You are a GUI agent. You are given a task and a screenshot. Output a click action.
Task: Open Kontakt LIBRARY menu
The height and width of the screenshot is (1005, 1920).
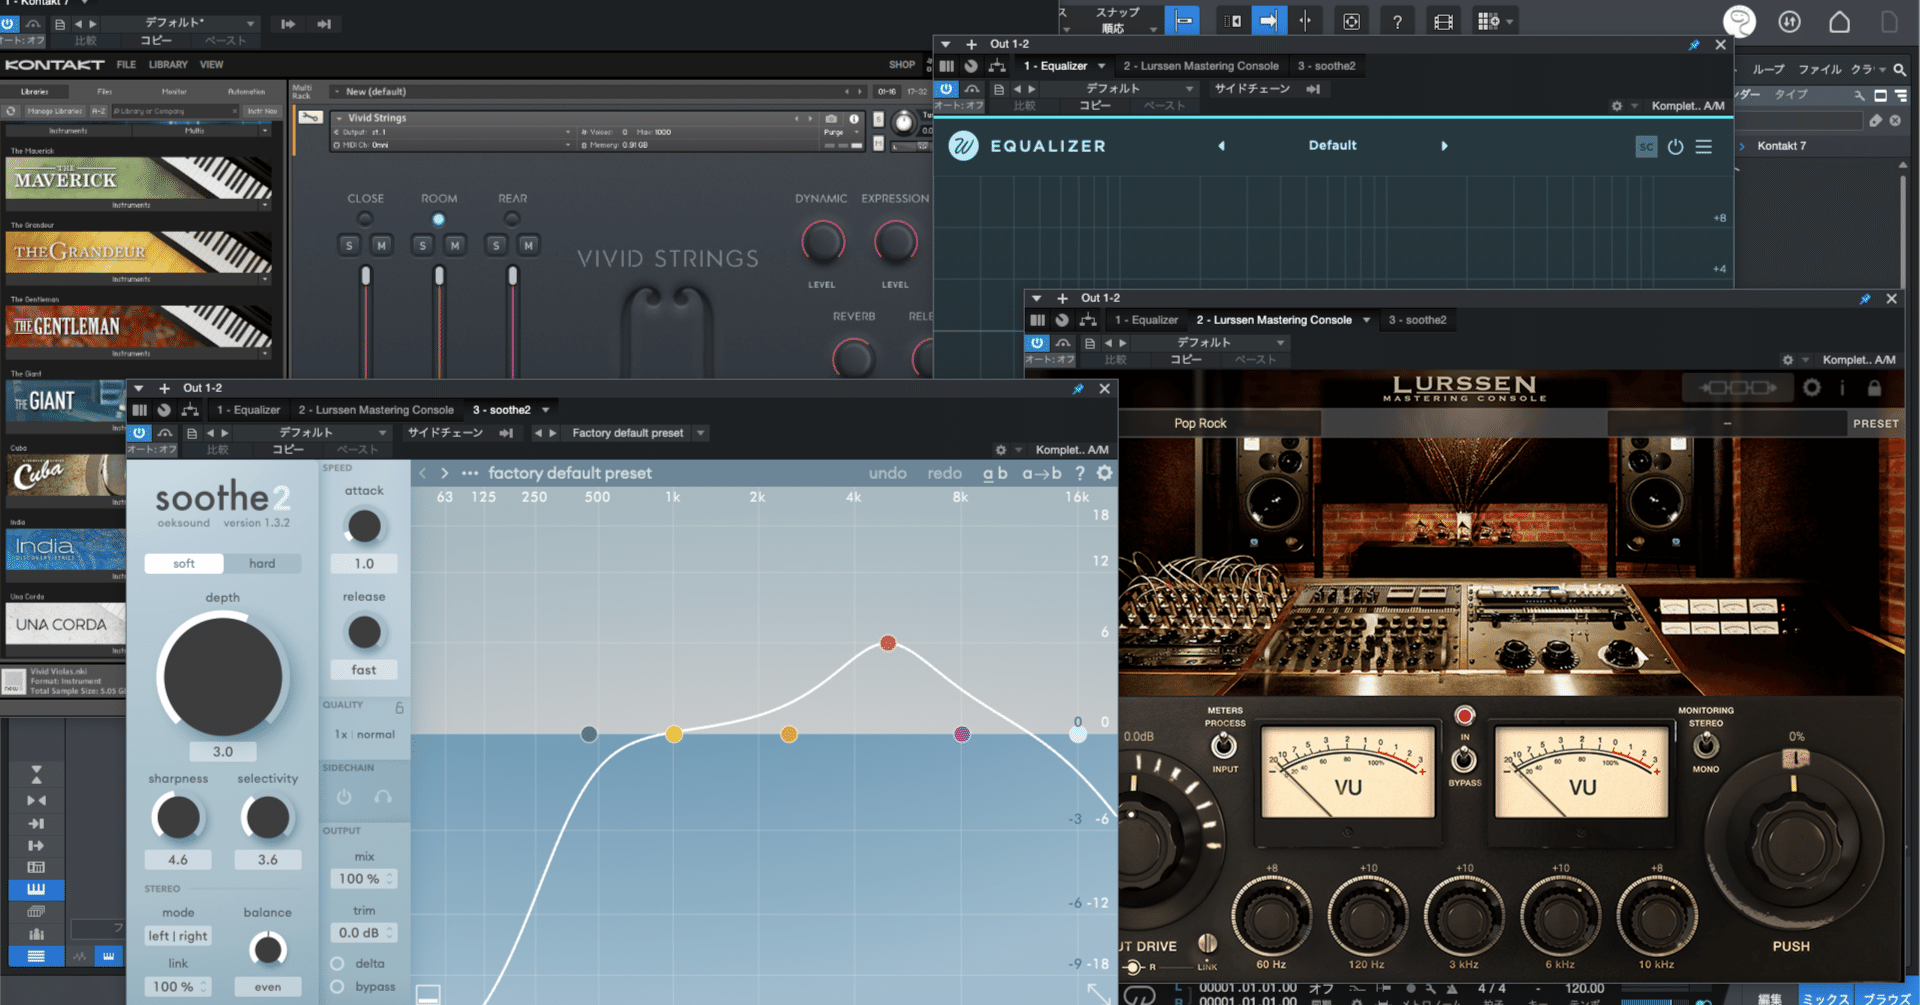click(168, 65)
